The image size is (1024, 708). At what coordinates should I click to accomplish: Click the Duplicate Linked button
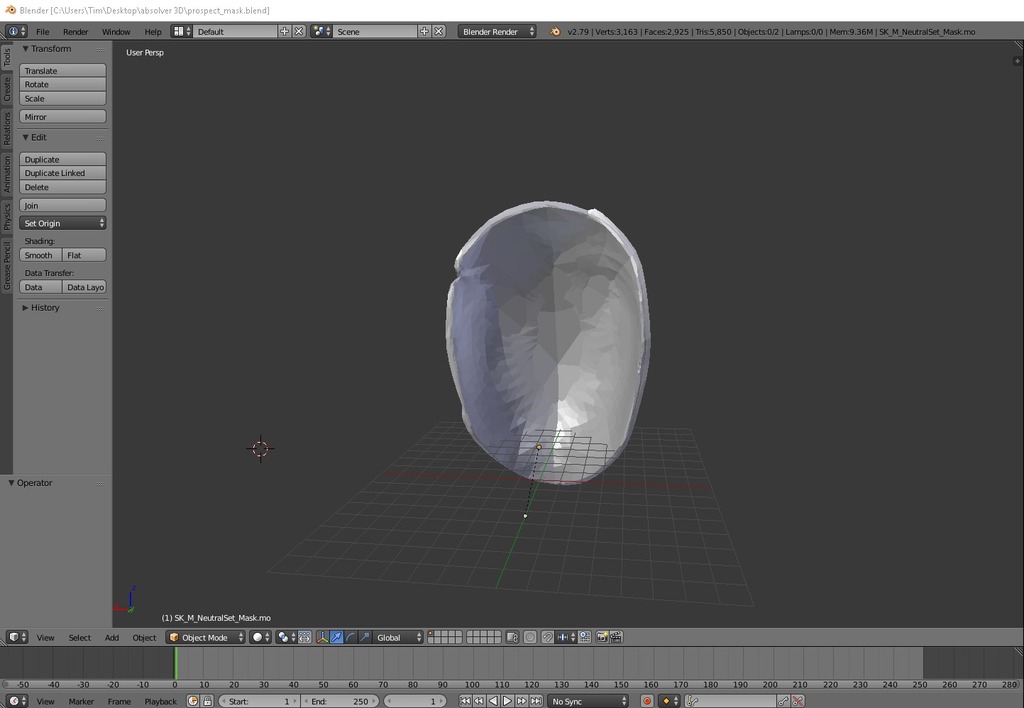click(63, 173)
